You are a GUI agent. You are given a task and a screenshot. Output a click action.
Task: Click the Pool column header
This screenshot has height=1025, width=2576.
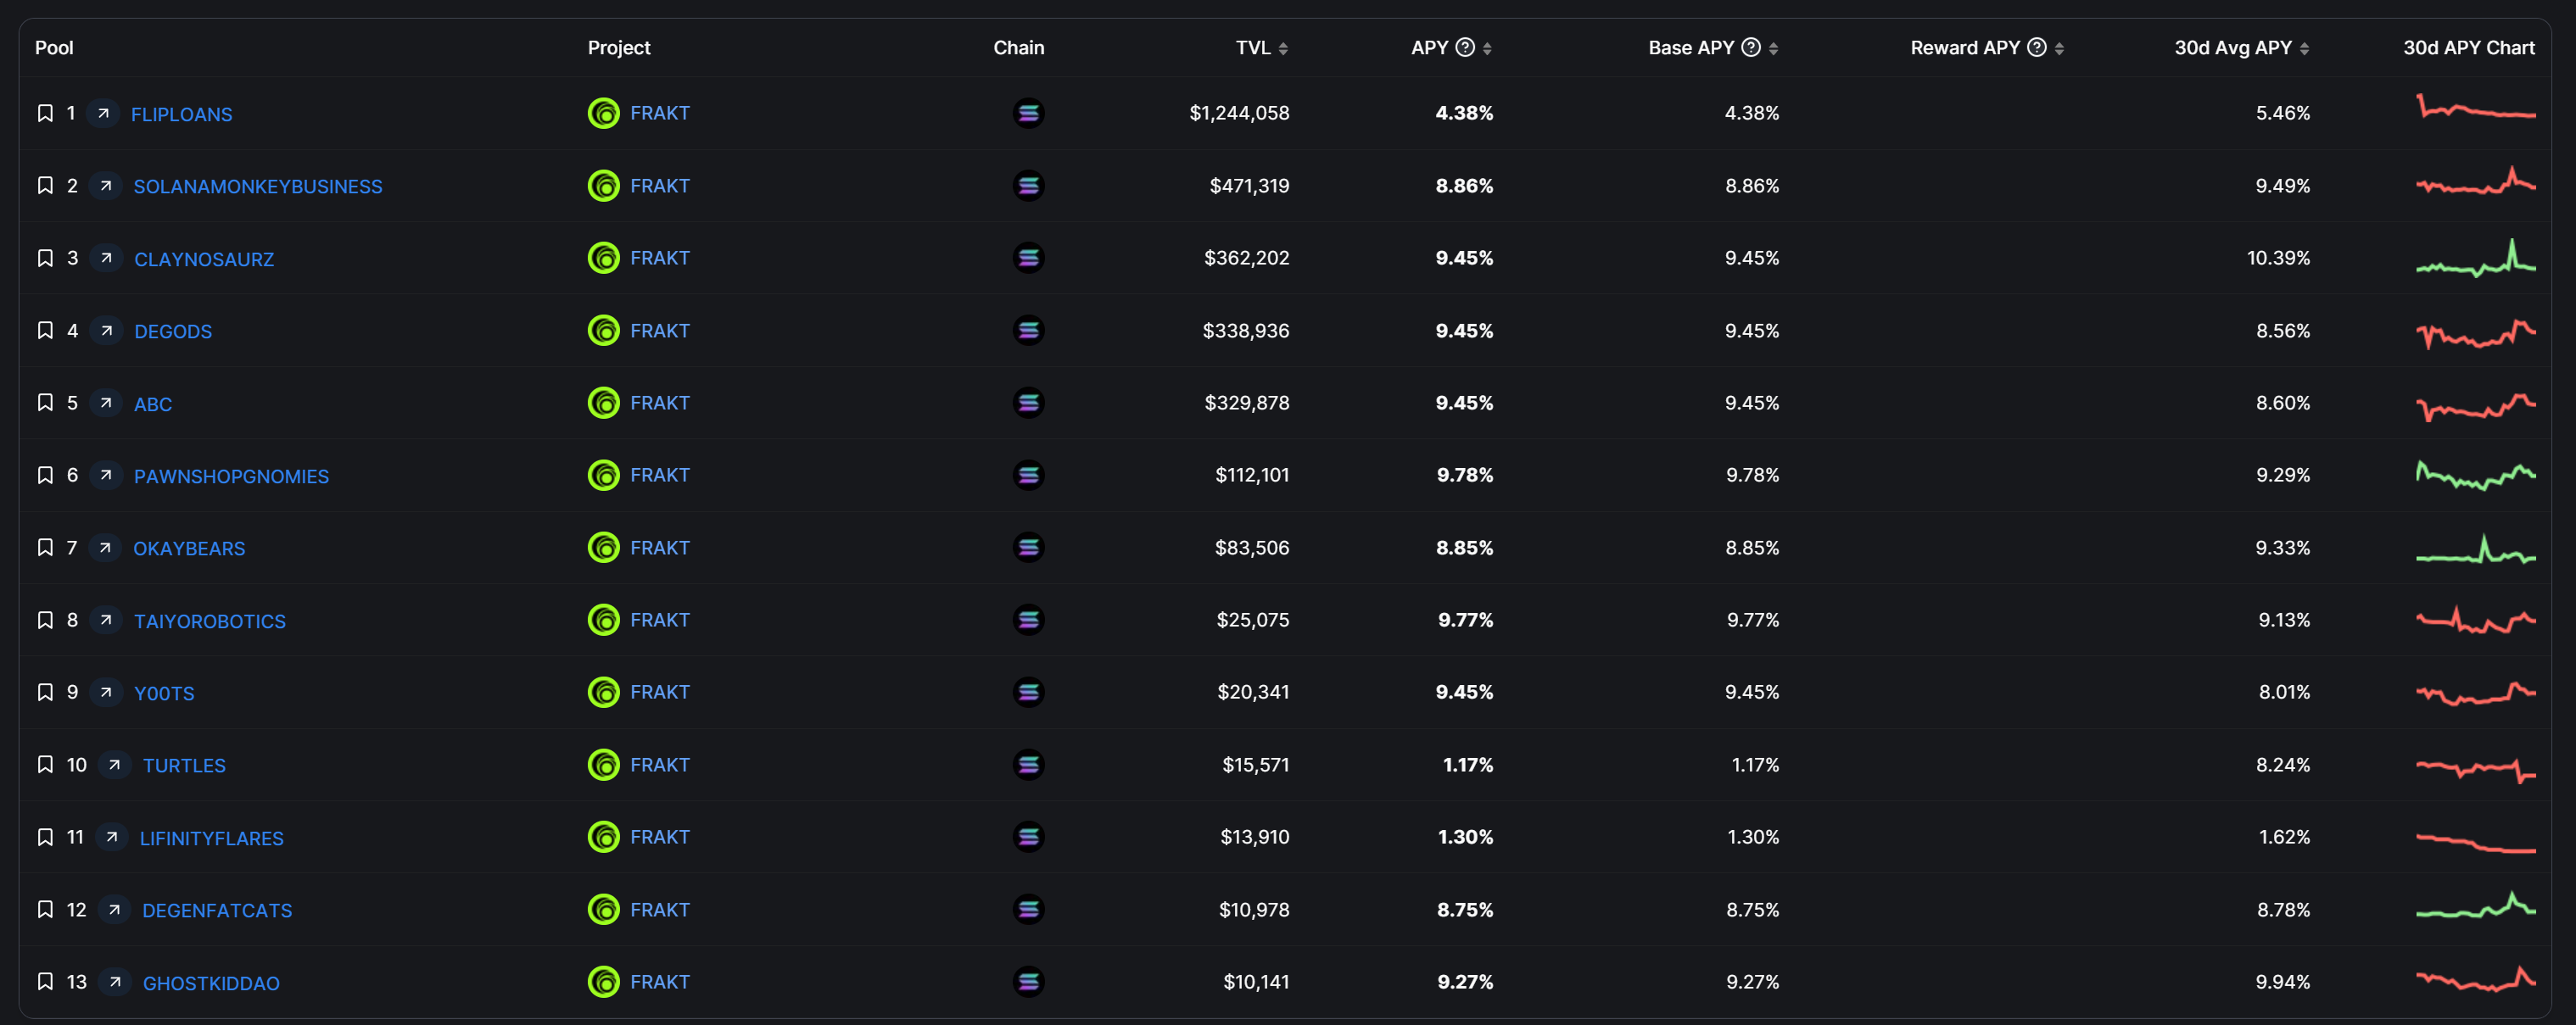pyautogui.click(x=54, y=47)
